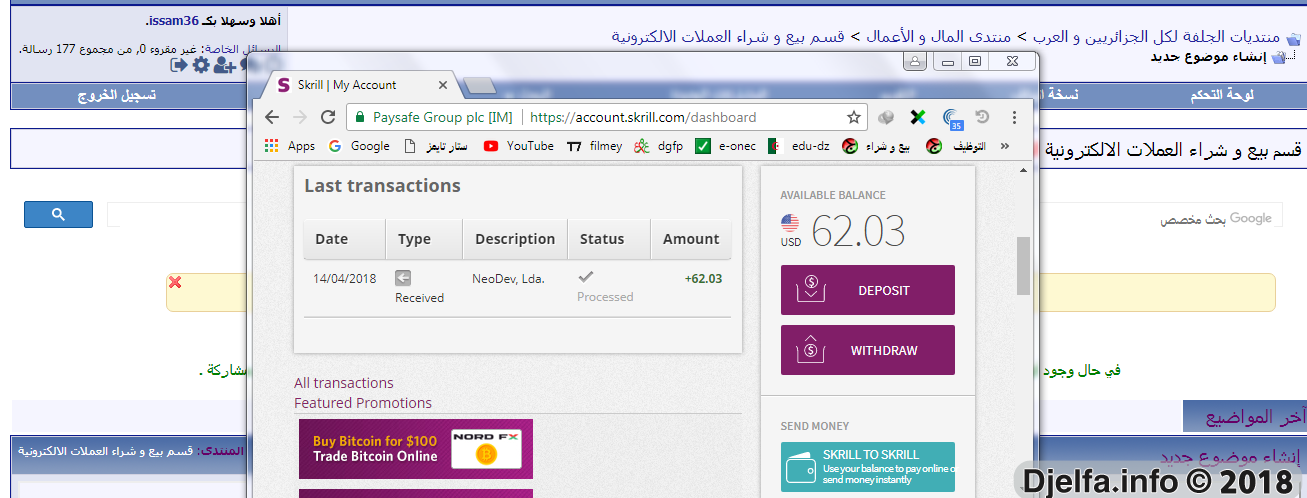
Task: Open the Chrome three-dot menu
Action: click(1015, 117)
